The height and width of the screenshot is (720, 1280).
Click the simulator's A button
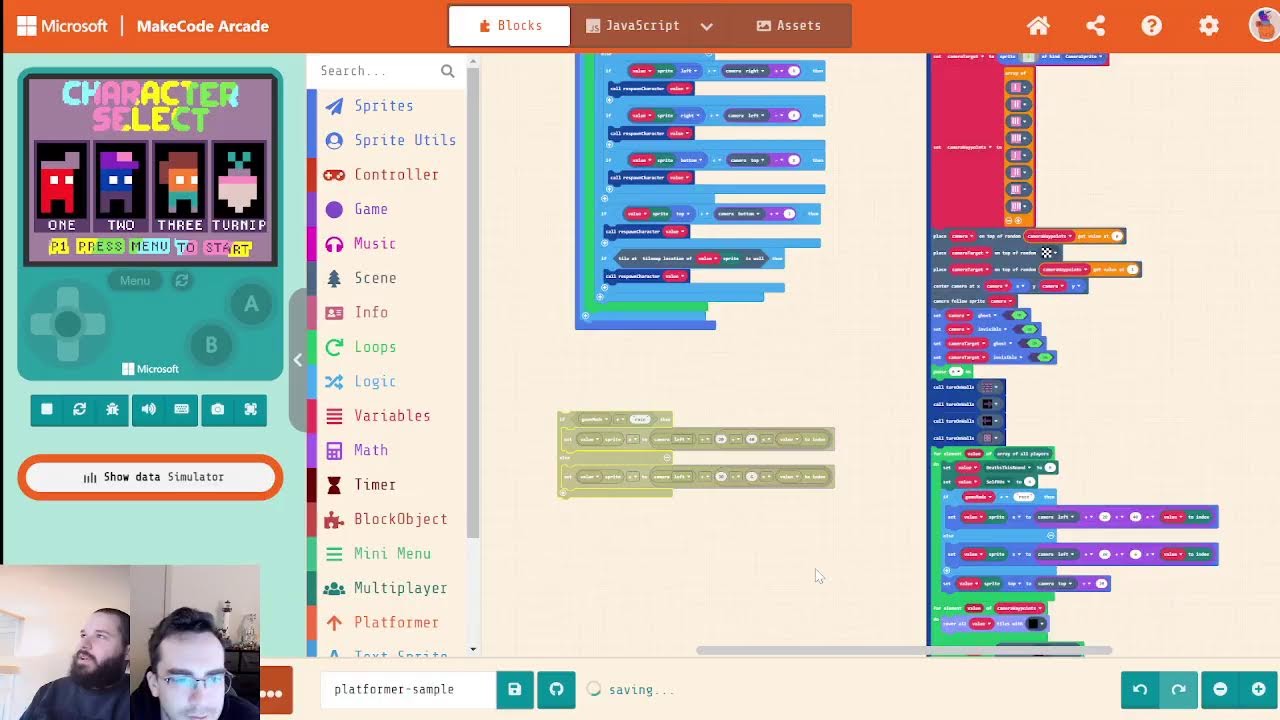[251, 305]
